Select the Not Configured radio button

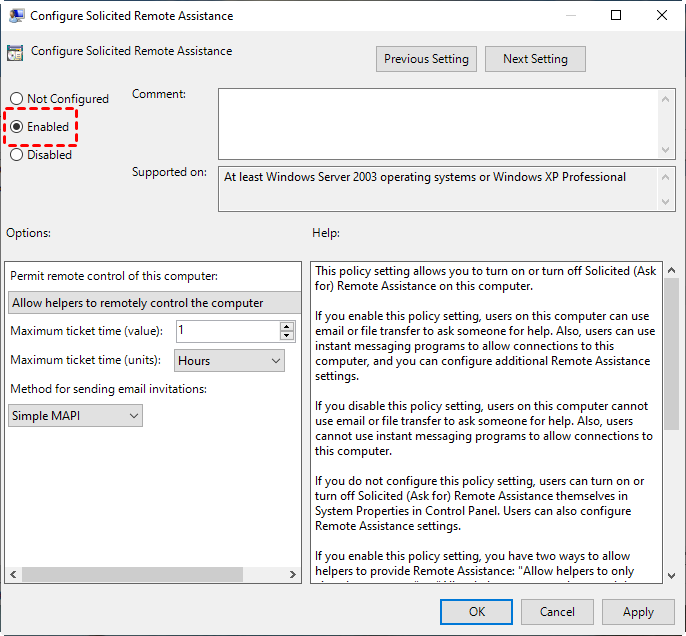point(17,99)
